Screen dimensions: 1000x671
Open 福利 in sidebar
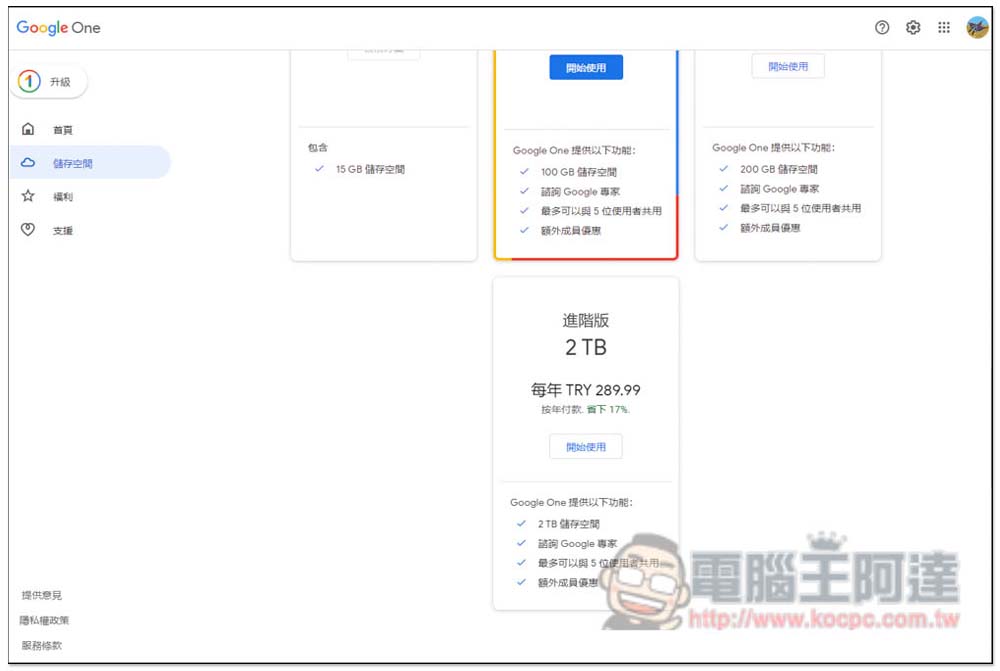(x=62, y=197)
